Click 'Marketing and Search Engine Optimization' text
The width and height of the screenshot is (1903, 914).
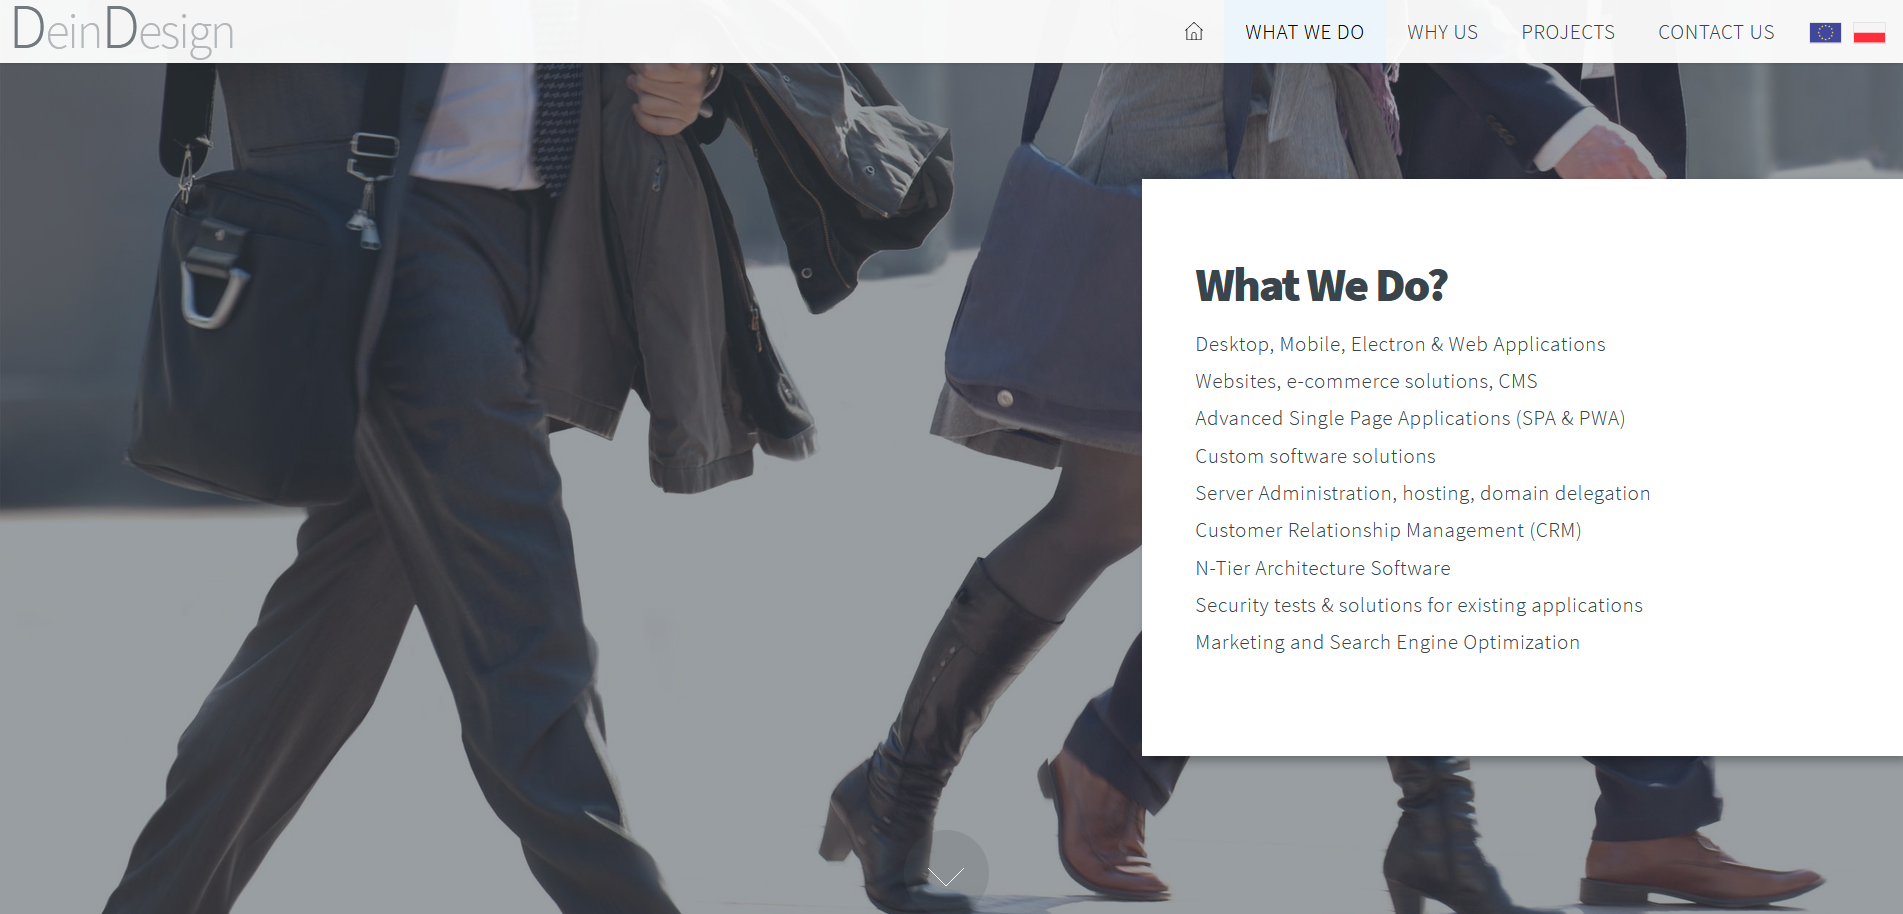tap(1387, 643)
